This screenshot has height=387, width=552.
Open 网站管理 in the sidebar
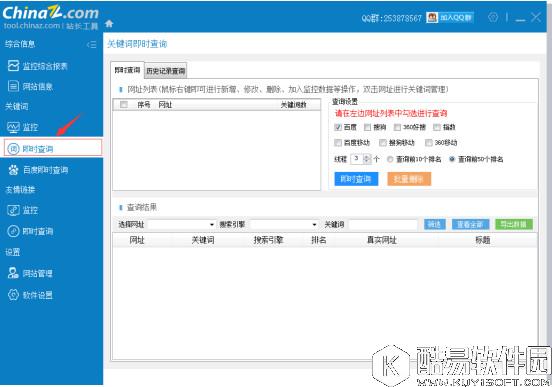31,273
